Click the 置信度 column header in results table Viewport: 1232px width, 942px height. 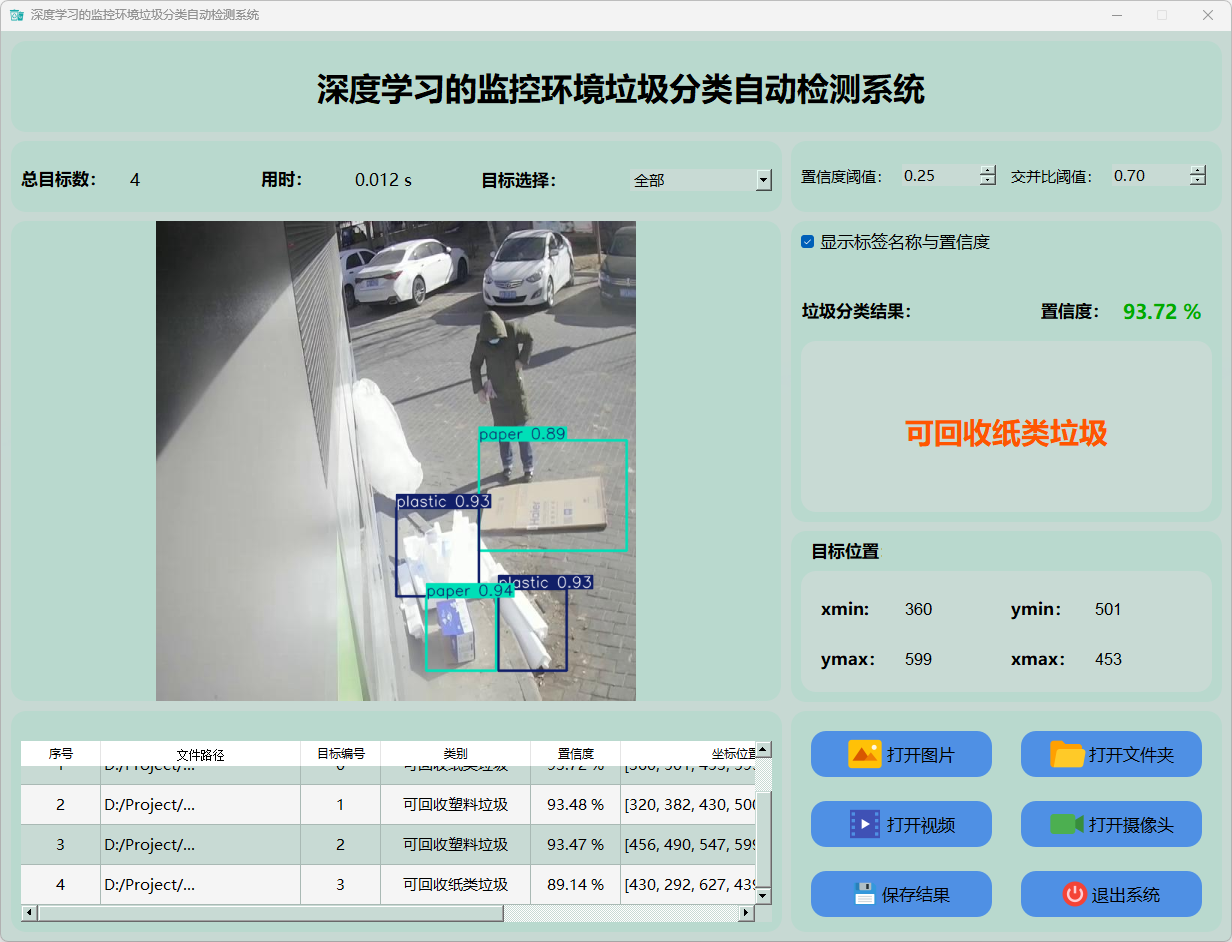(x=575, y=754)
